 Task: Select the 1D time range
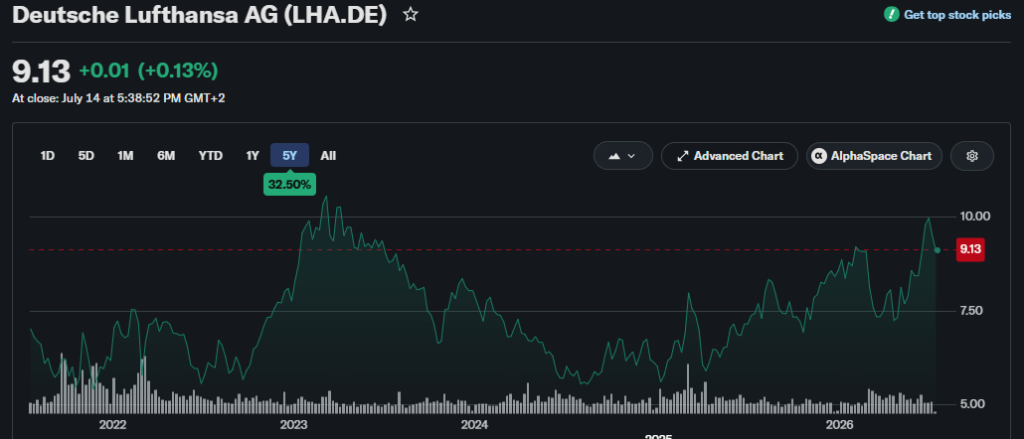pyautogui.click(x=47, y=155)
